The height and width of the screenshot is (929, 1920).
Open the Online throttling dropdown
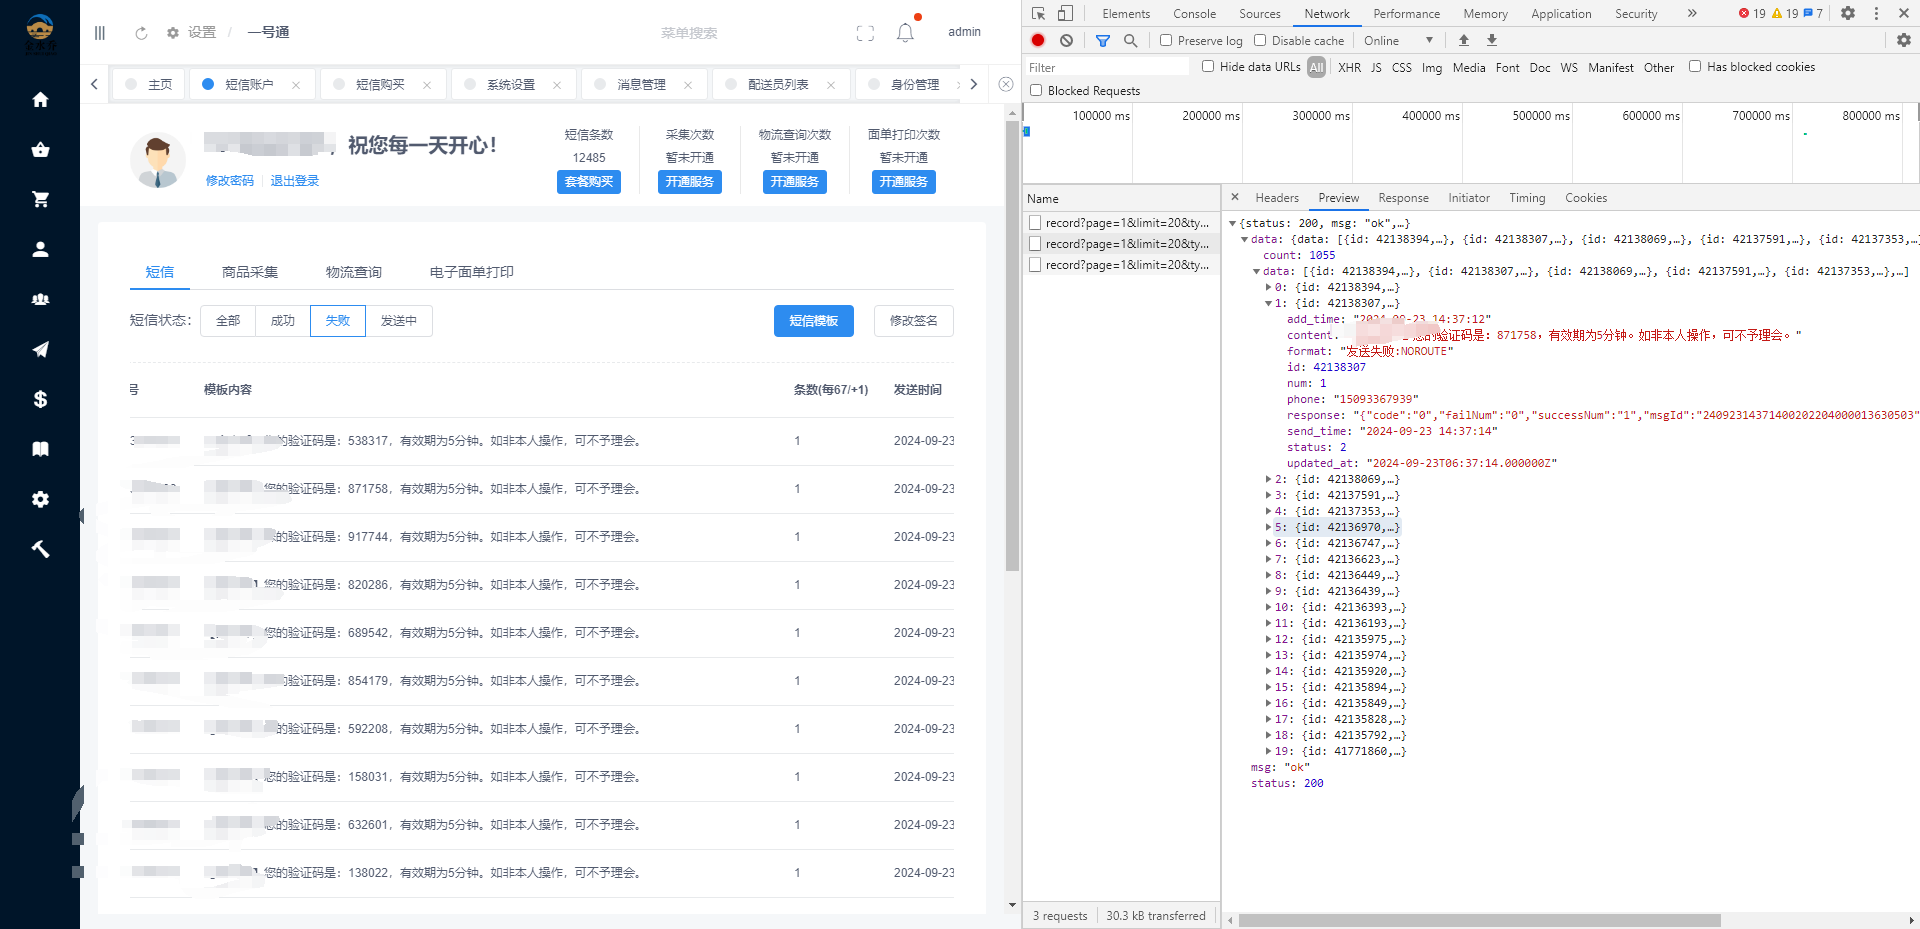tap(1399, 41)
